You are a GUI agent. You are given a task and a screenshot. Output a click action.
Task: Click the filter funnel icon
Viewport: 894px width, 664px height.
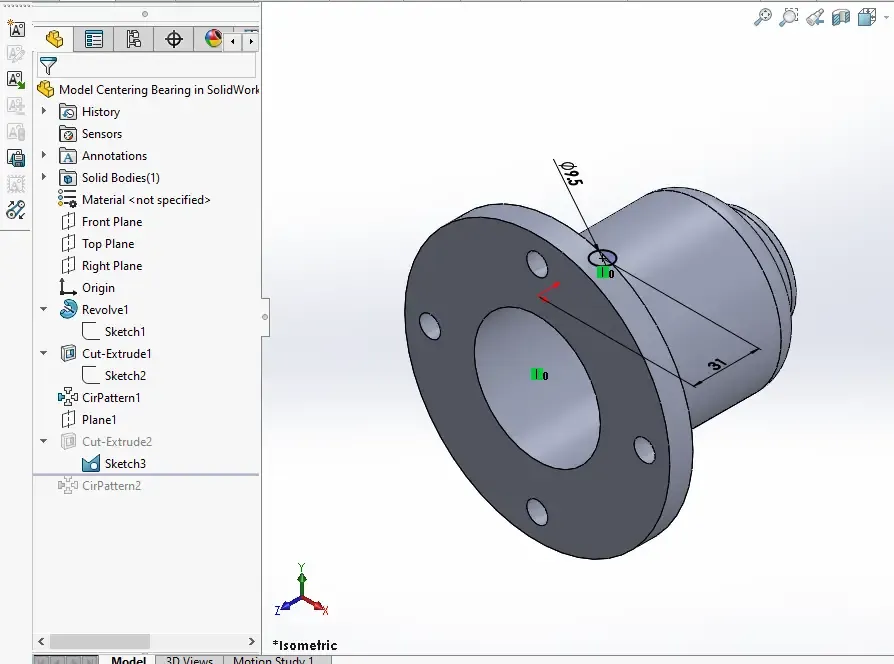48,66
